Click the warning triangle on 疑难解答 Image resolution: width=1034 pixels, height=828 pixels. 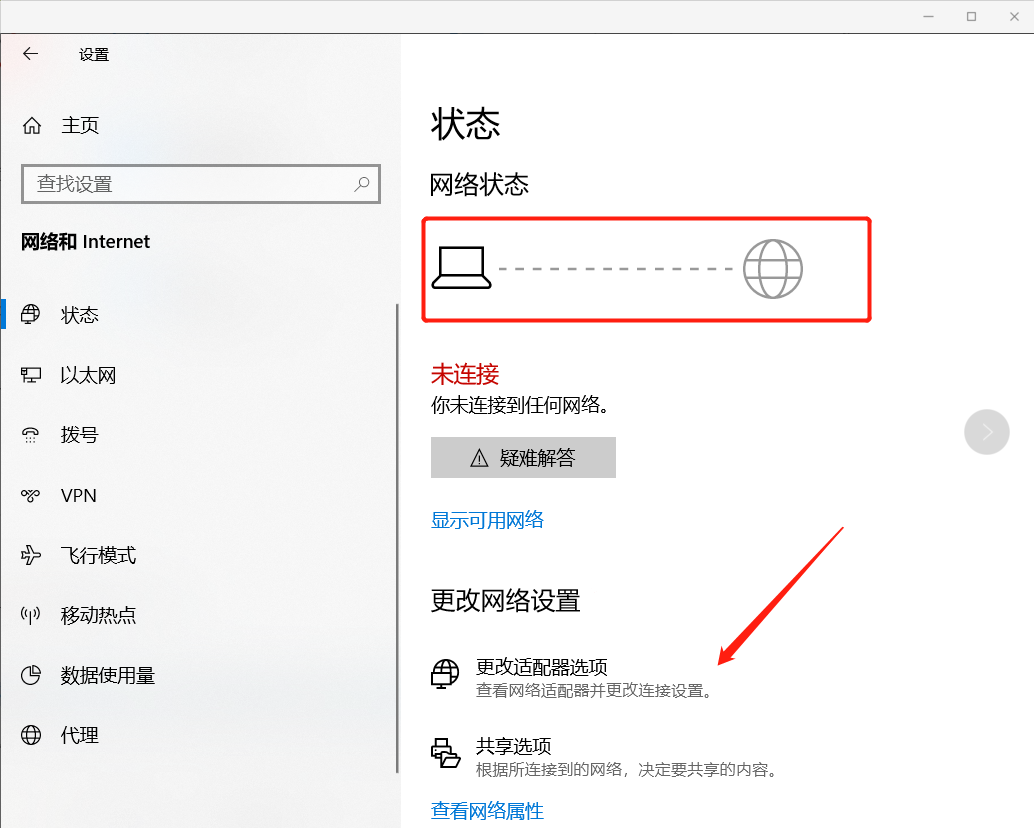[x=479, y=458]
